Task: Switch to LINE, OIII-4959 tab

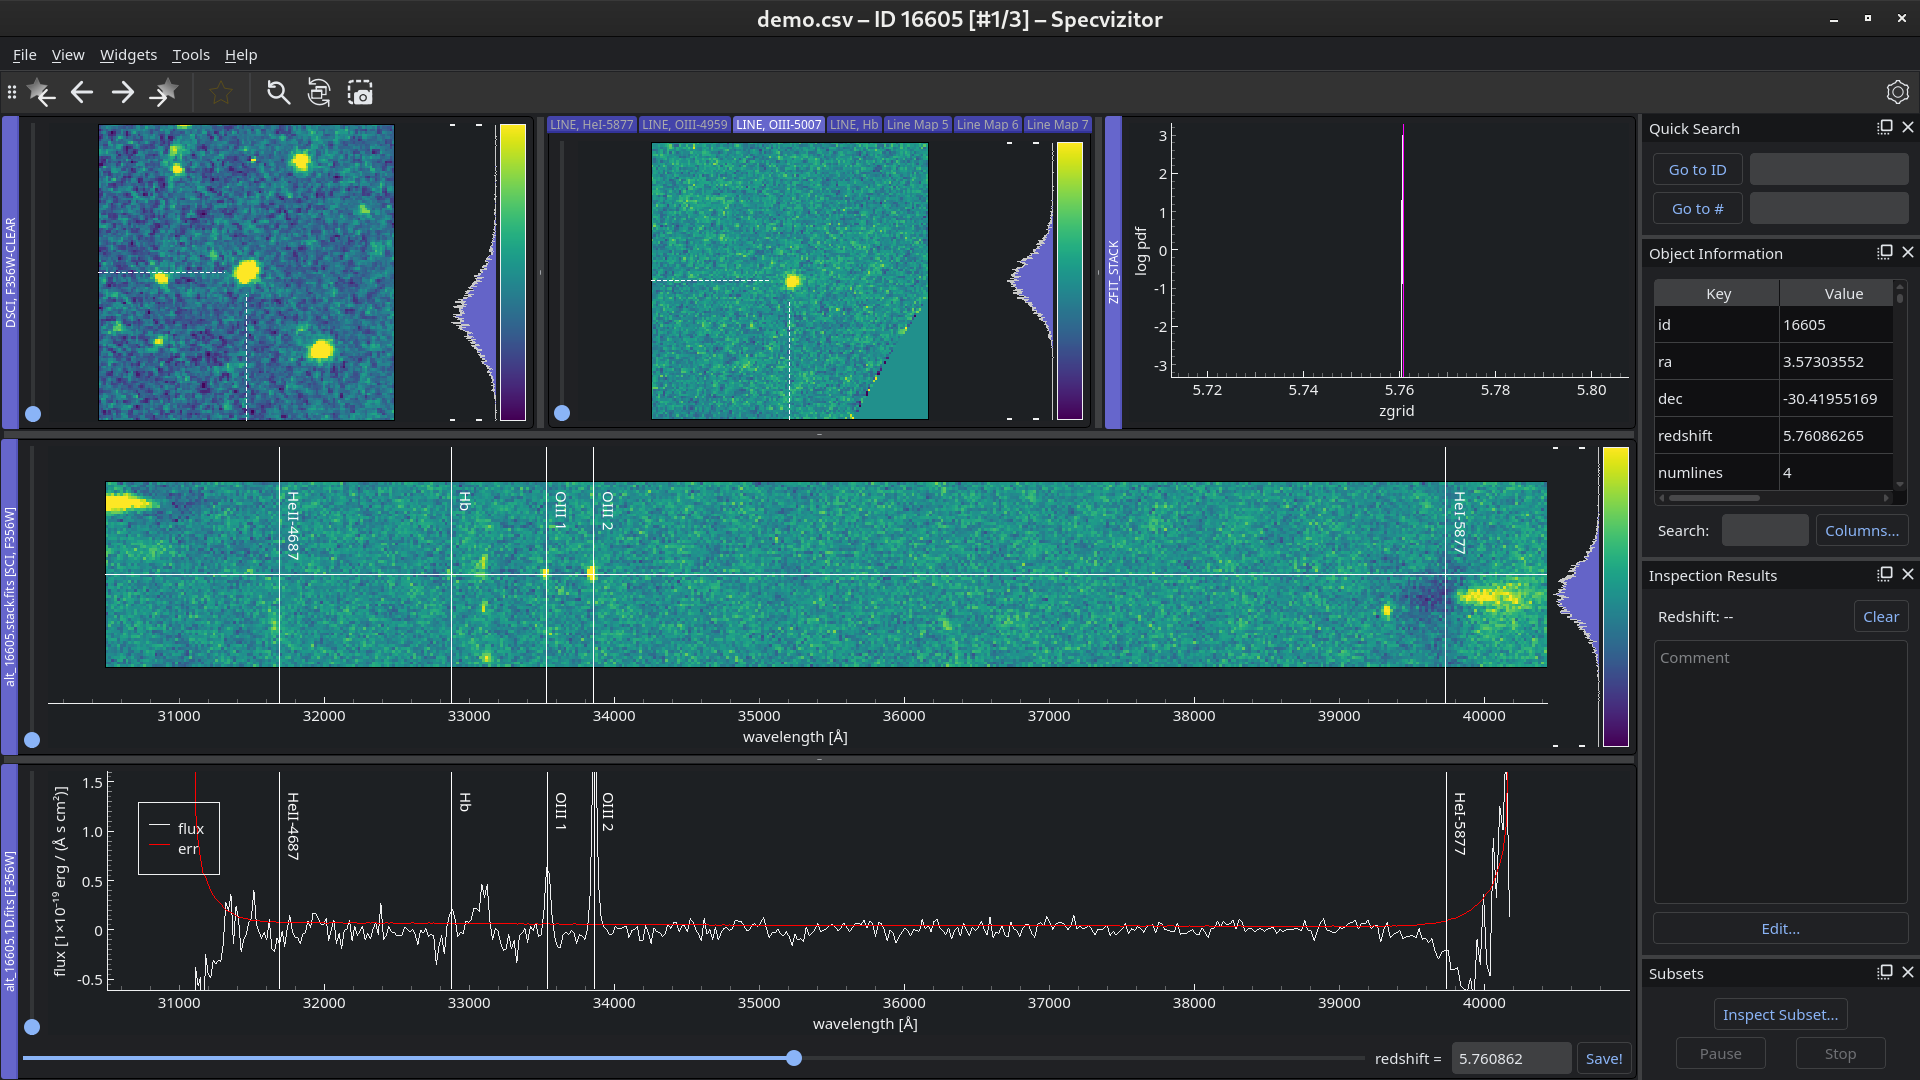Action: click(685, 125)
